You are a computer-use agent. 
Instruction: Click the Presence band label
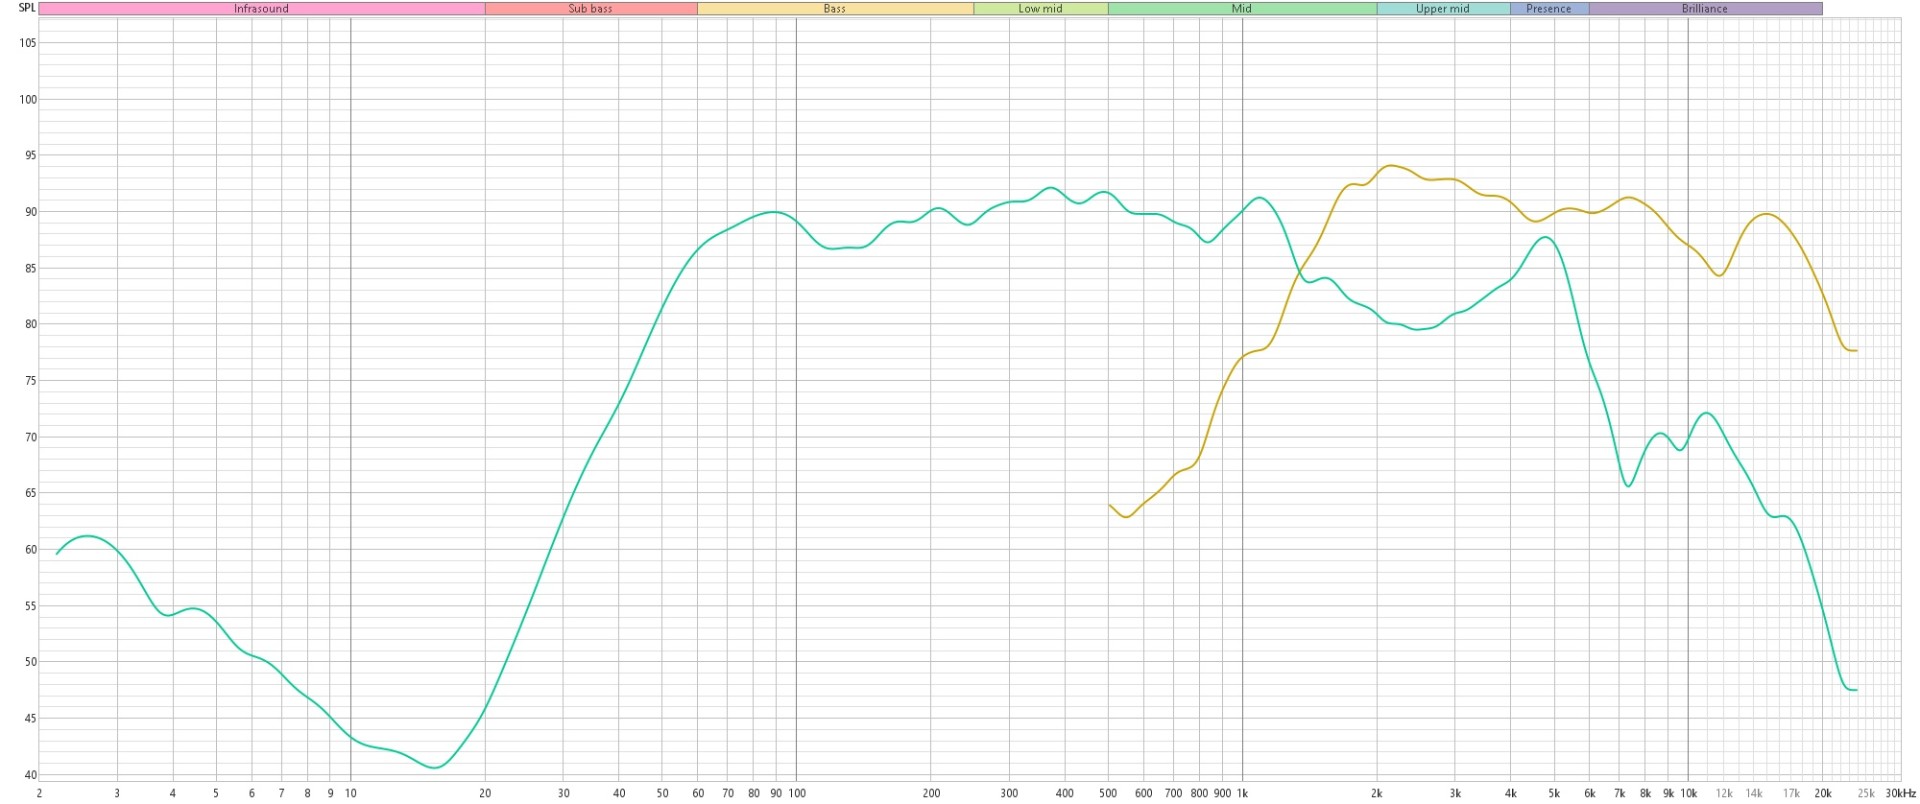pyautogui.click(x=1548, y=9)
